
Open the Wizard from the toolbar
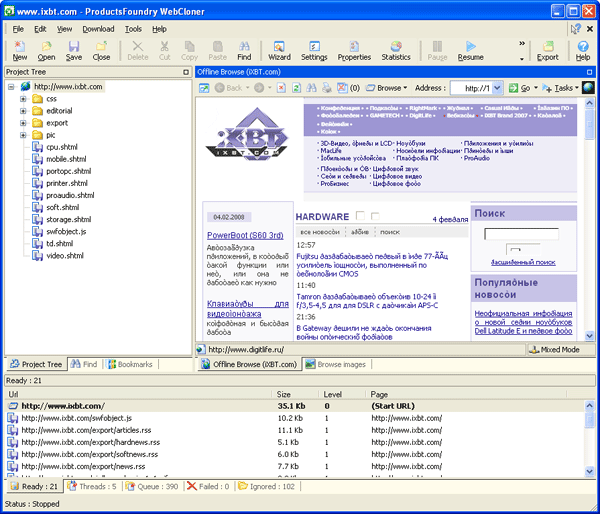[x=279, y=50]
